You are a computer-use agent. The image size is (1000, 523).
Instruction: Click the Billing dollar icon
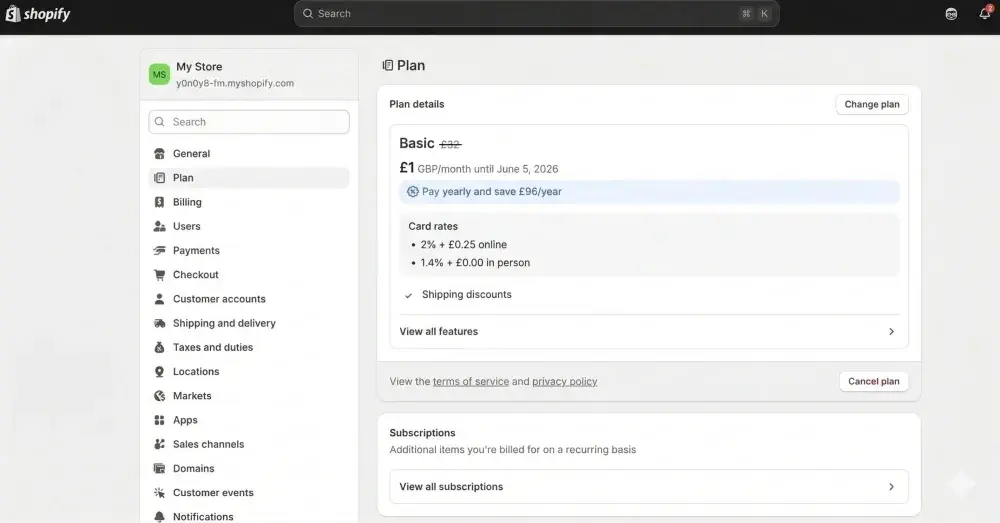(x=159, y=202)
